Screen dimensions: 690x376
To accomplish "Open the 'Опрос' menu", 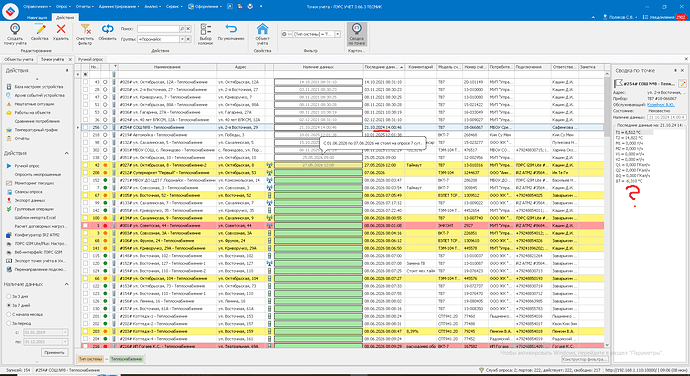I will point(64,7).
